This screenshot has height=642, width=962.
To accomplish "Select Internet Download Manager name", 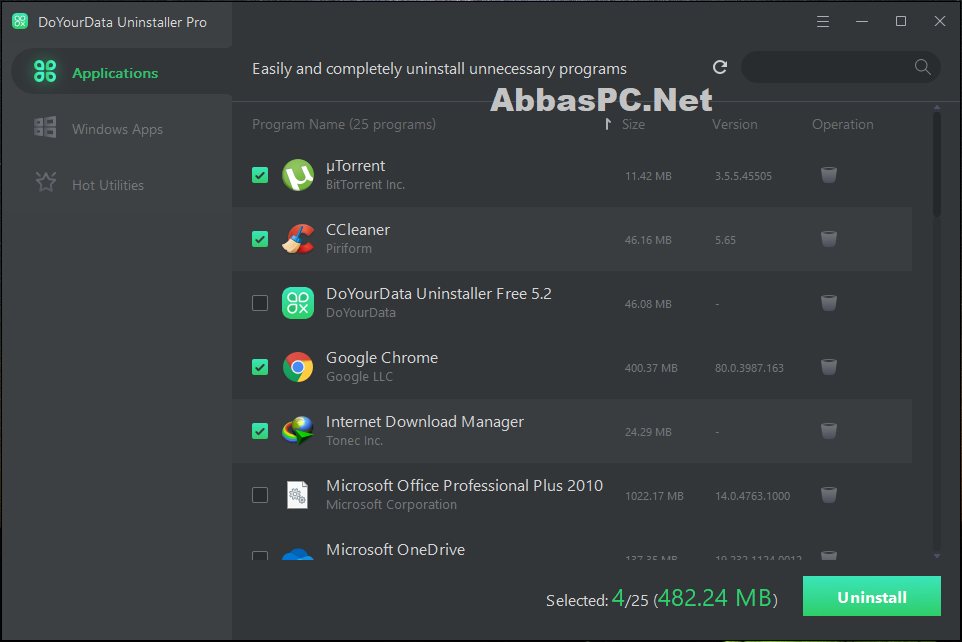I will pos(425,422).
